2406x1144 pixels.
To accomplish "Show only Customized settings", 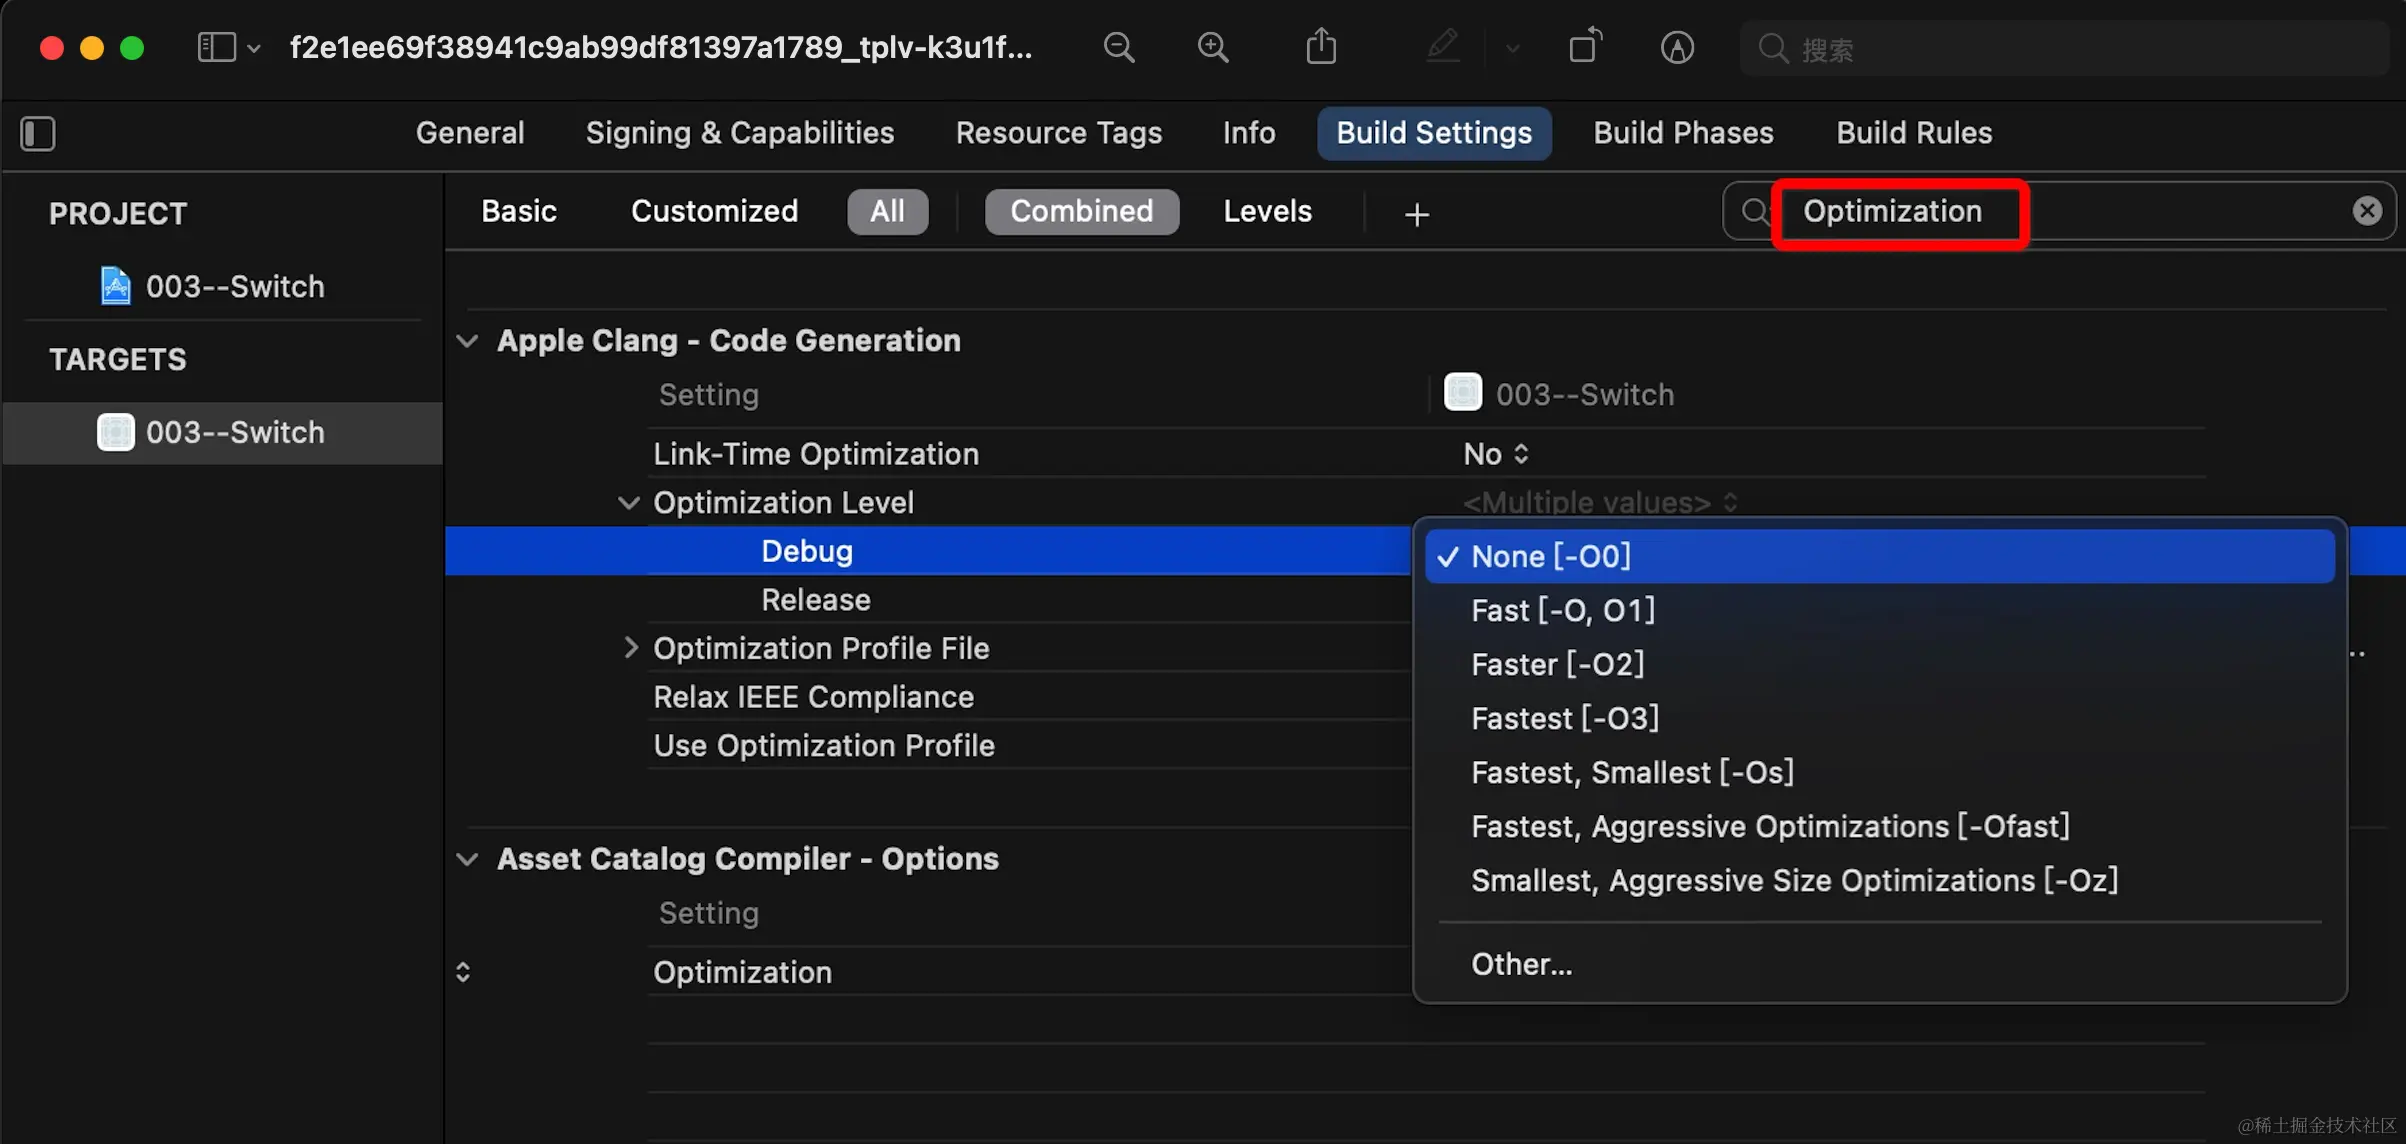I will (x=714, y=211).
